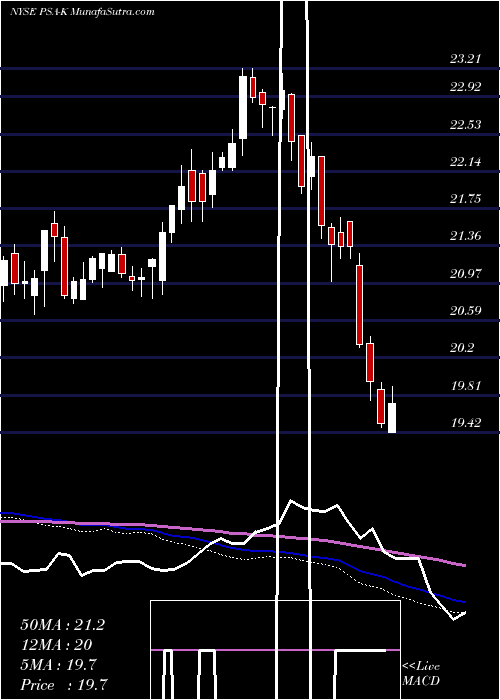Click the last white candlestick near 19.42

(392, 409)
